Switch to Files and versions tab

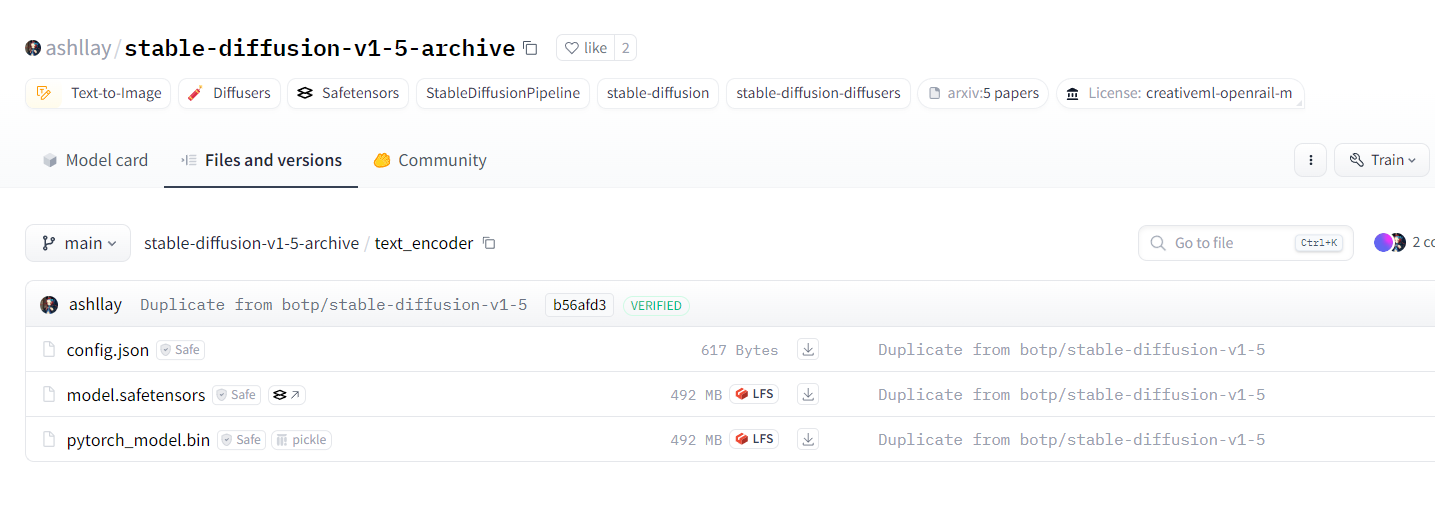261,160
